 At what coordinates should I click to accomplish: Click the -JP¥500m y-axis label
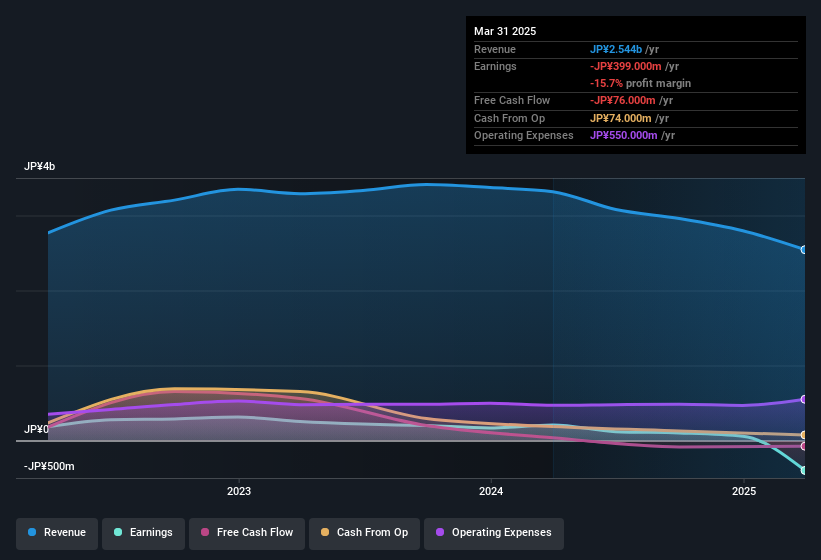click(49, 466)
